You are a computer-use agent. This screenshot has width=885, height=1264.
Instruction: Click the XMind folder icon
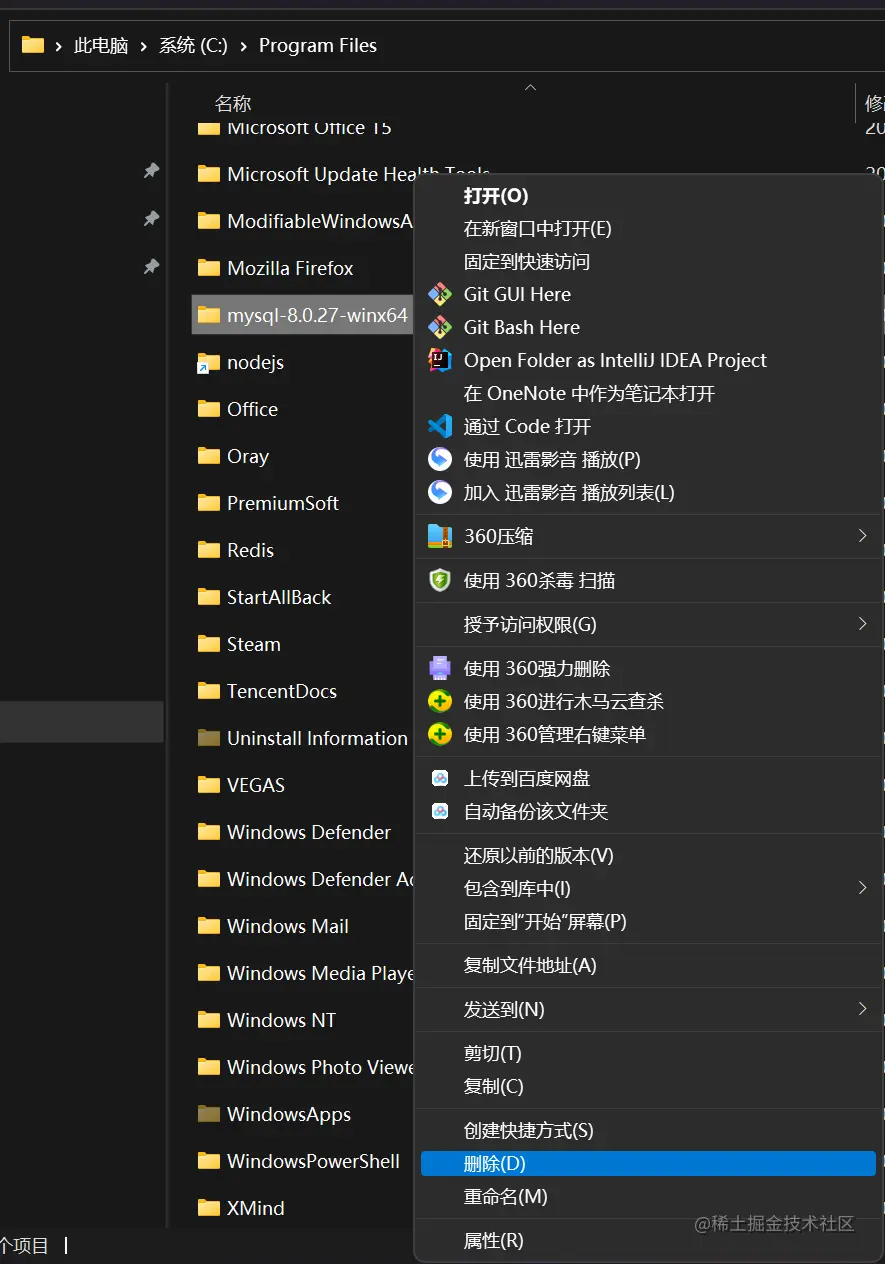pos(209,1208)
